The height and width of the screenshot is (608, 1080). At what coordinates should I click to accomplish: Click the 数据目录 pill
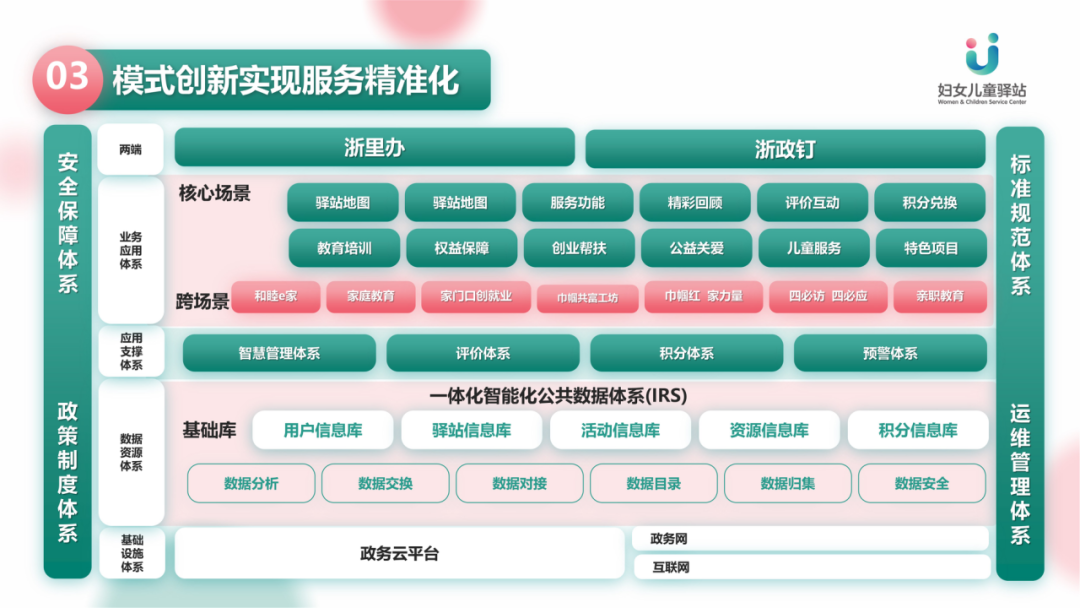(654, 483)
